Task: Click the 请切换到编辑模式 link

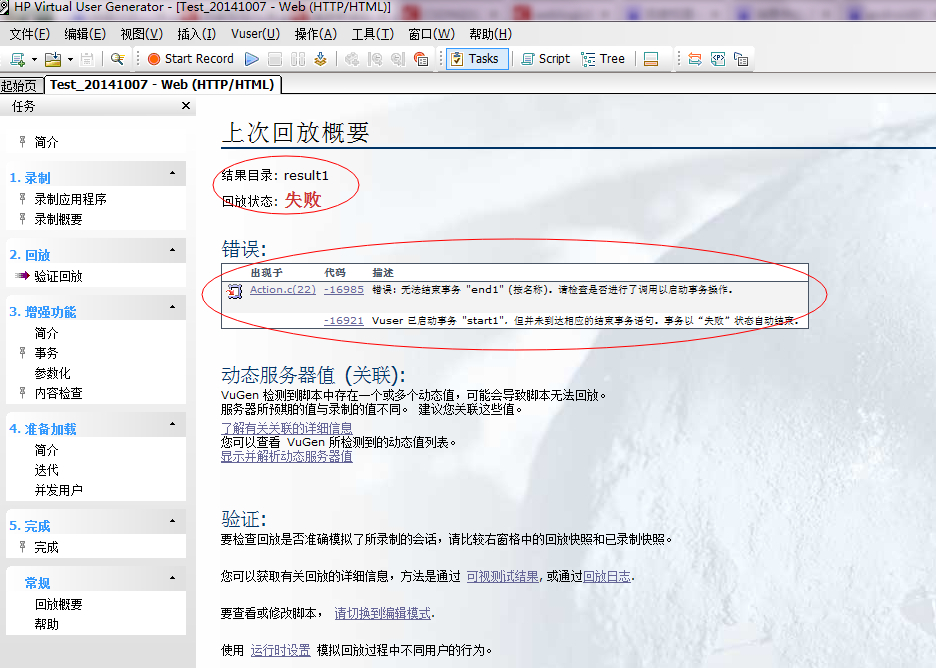Action: pyautogui.click(x=383, y=614)
